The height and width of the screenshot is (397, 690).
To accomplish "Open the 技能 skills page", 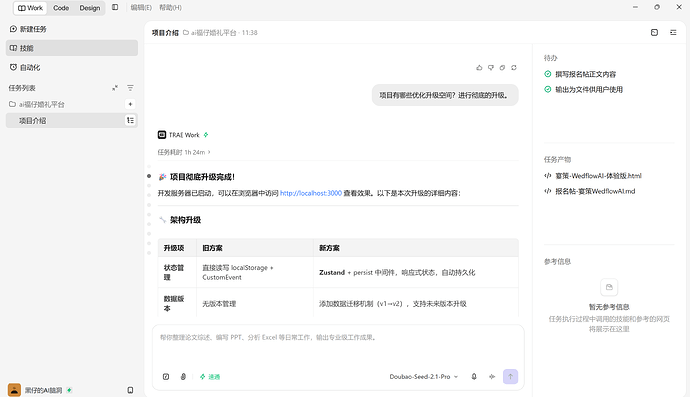I will tap(72, 48).
